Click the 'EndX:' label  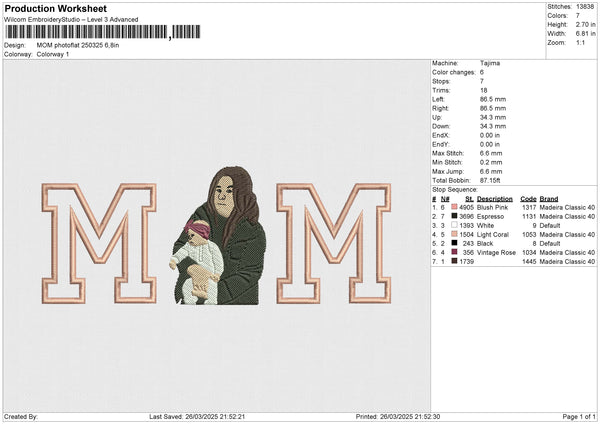point(441,135)
